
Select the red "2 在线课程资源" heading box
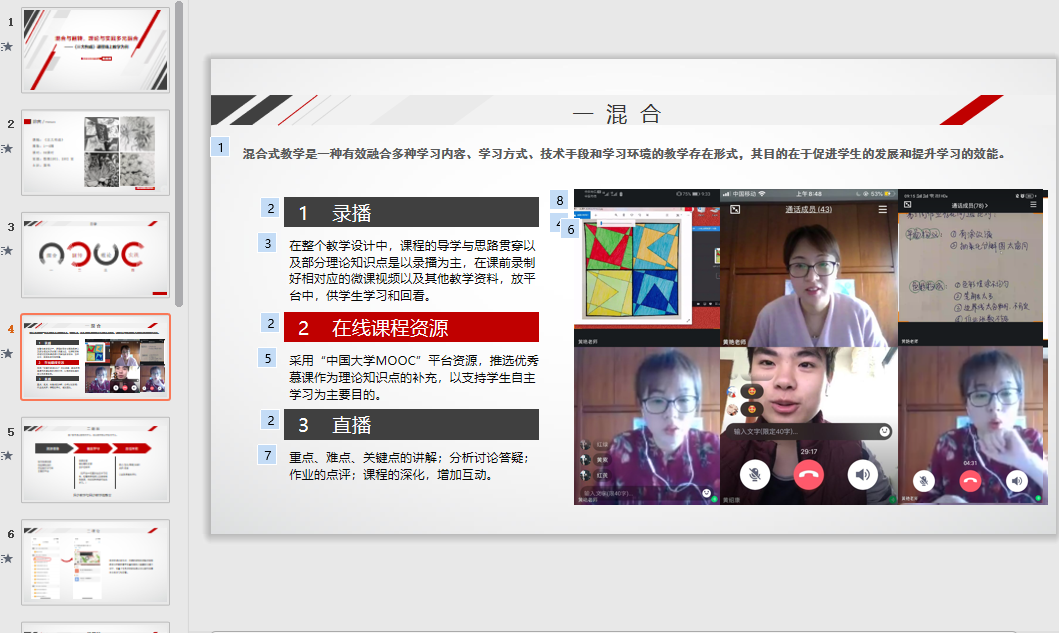pos(411,327)
